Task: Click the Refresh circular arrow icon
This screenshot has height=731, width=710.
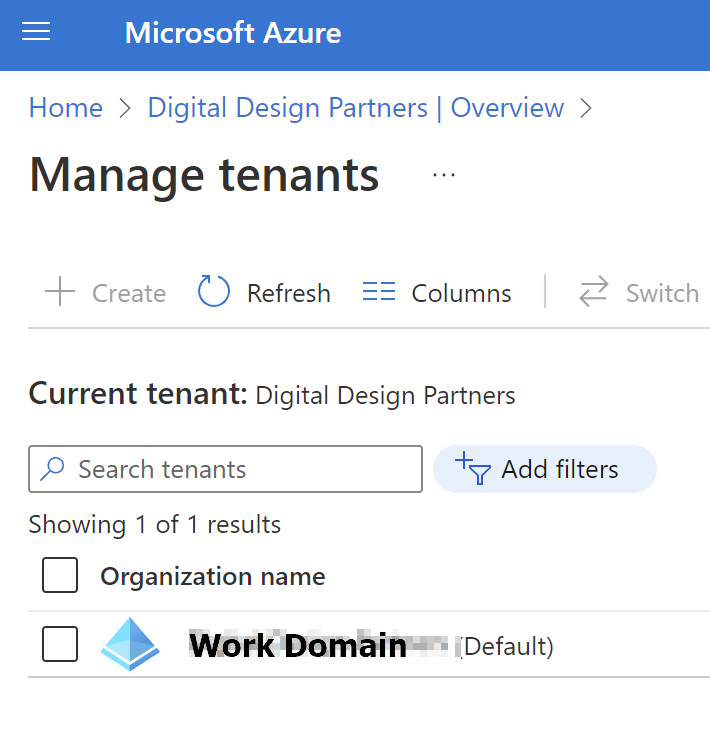Action: [214, 291]
